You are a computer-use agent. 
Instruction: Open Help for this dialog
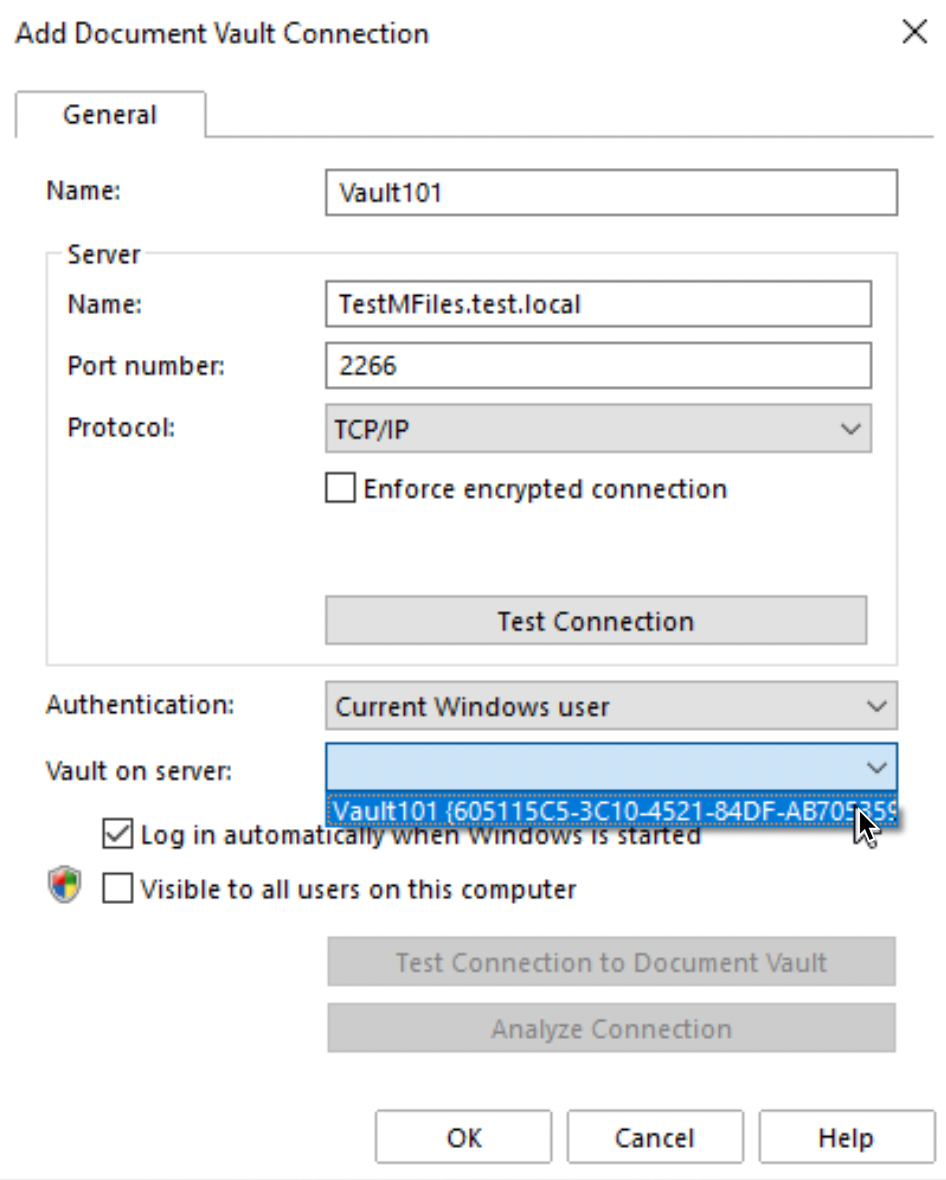point(846,1137)
